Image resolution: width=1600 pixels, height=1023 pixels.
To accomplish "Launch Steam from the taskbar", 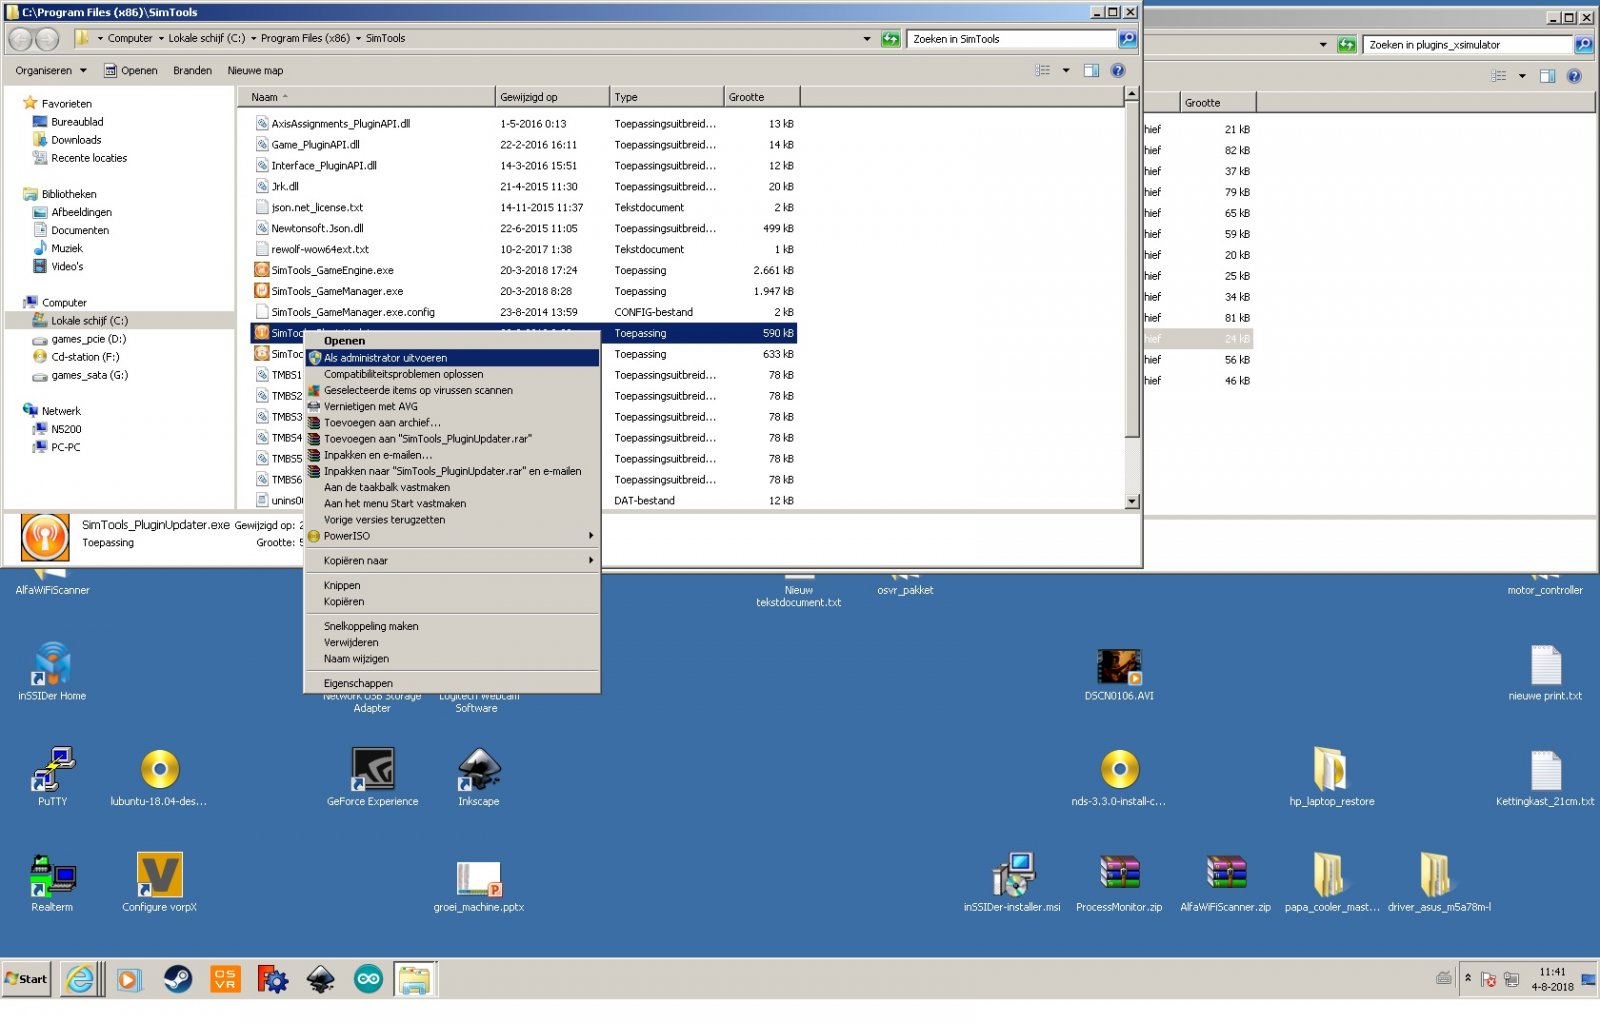I will coord(178,979).
